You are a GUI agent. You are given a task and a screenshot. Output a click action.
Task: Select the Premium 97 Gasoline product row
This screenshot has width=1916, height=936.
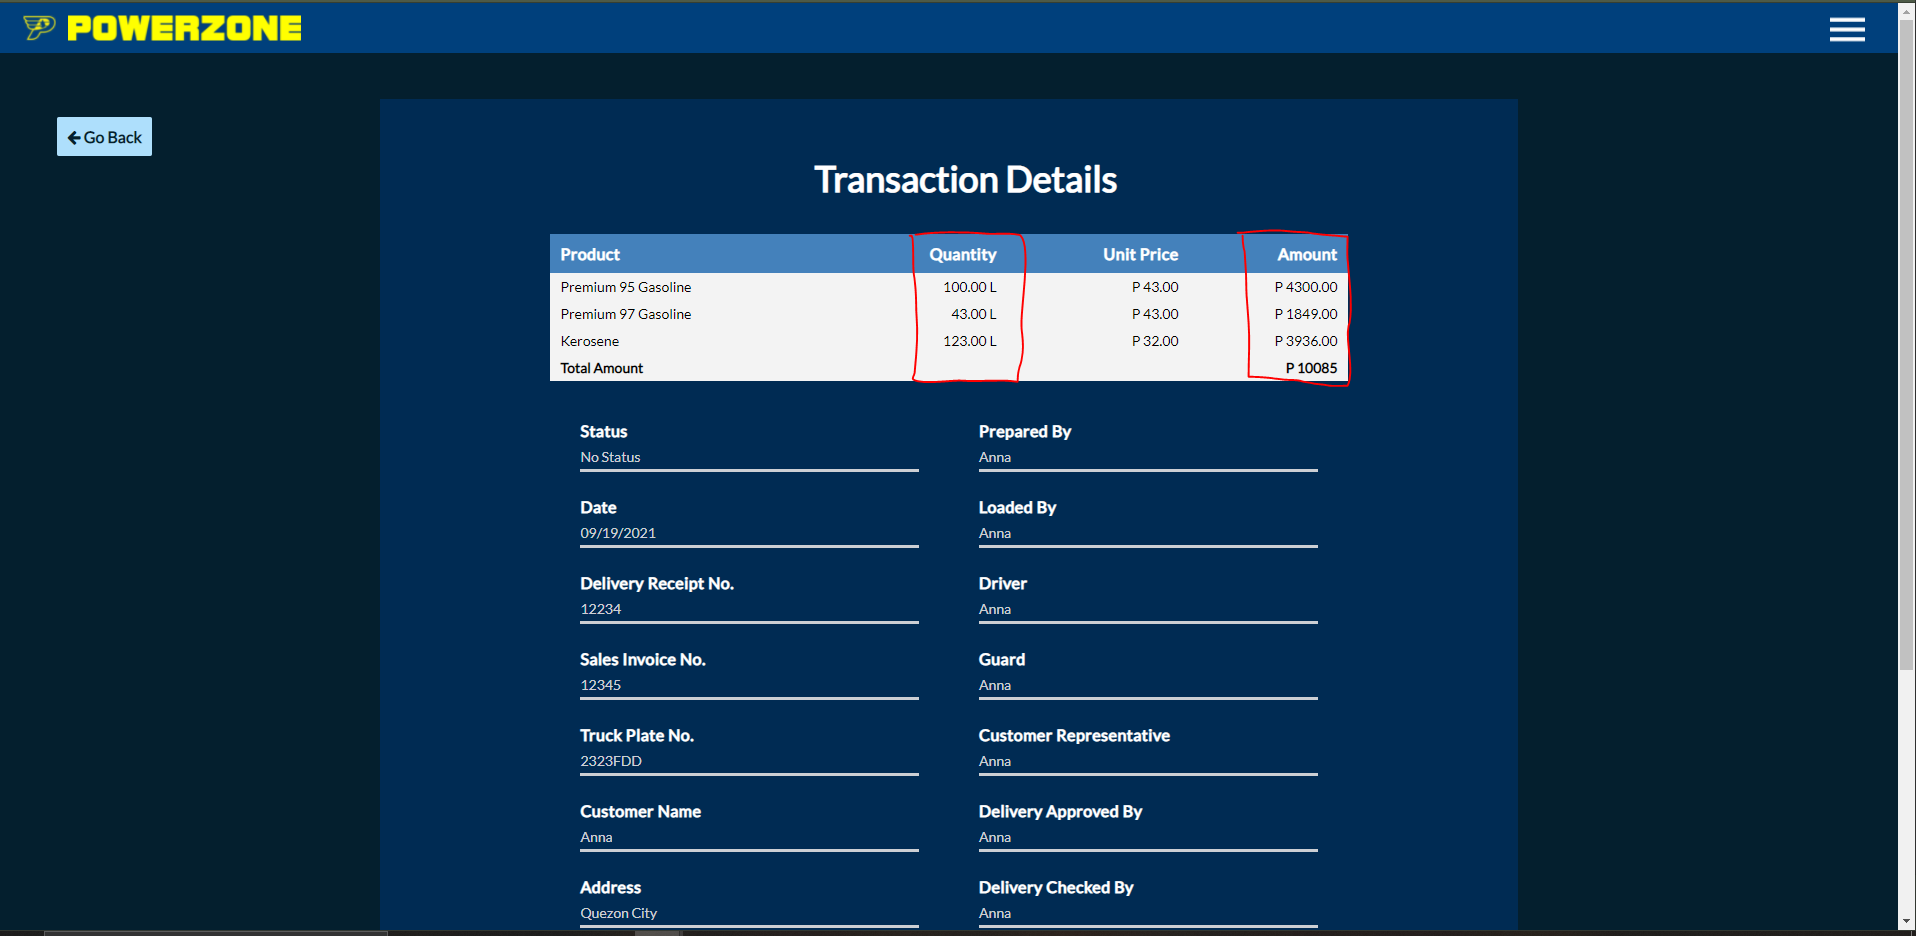tap(949, 314)
